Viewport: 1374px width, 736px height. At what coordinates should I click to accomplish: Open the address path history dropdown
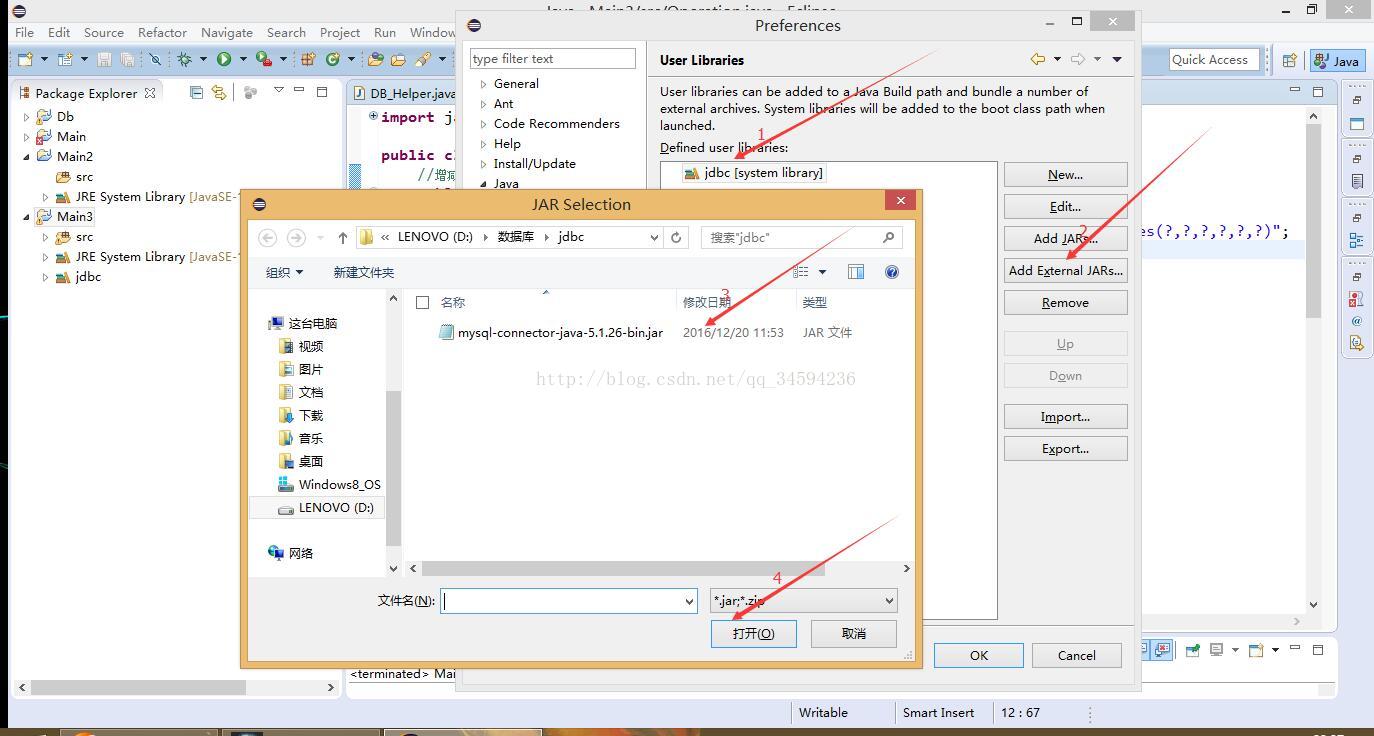click(654, 237)
